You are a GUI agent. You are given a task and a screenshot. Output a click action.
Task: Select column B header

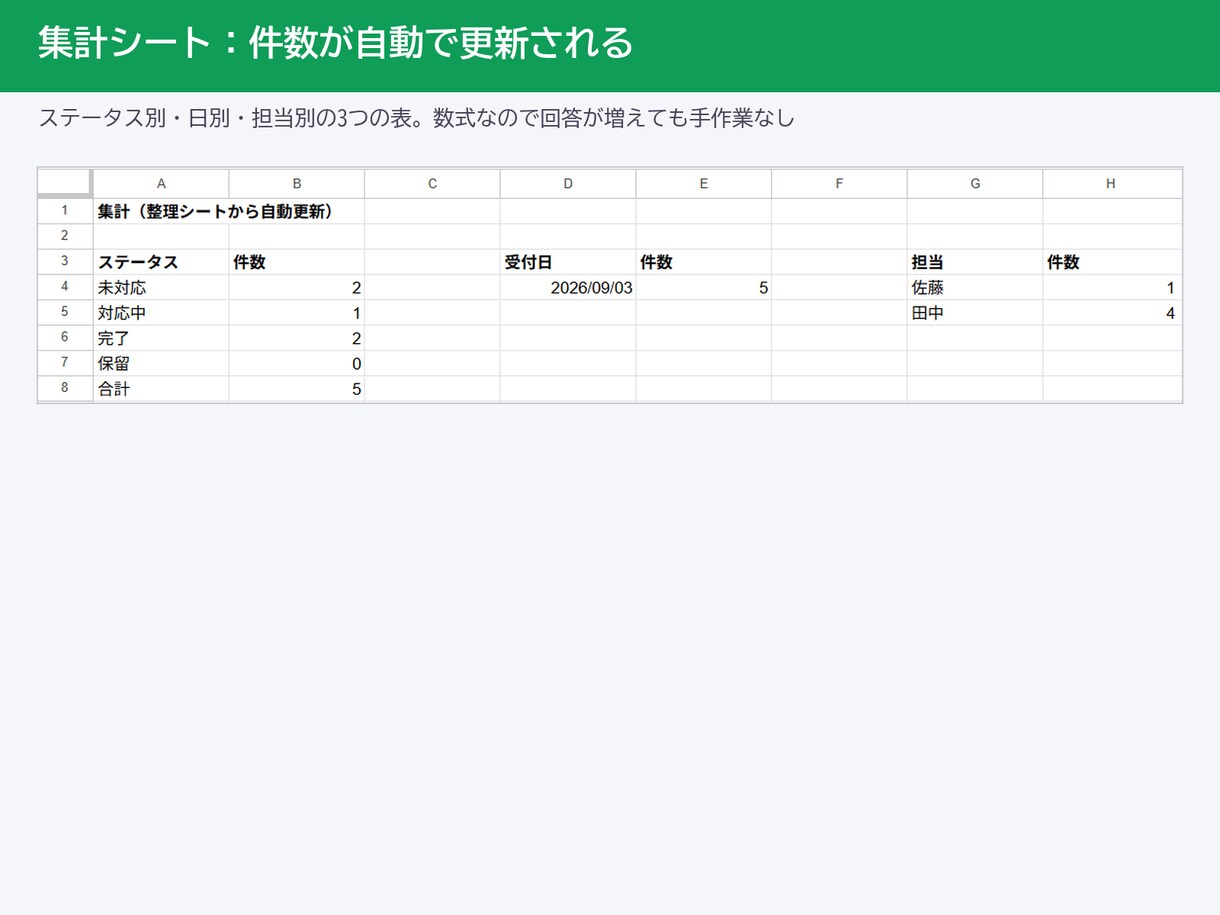point(297,184)
